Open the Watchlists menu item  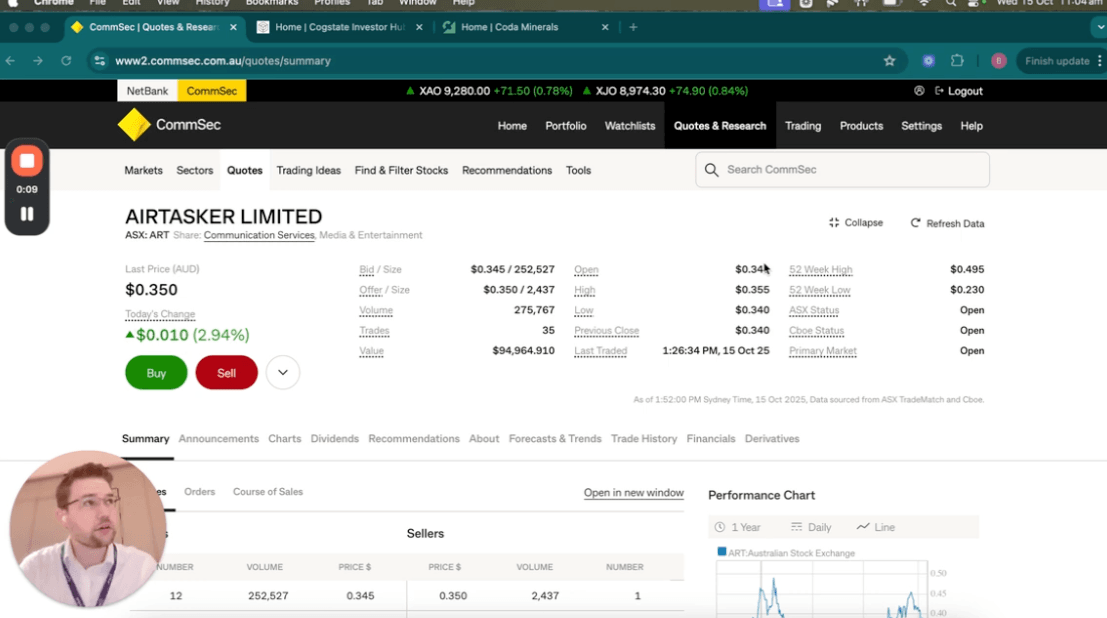click(630, 126)
